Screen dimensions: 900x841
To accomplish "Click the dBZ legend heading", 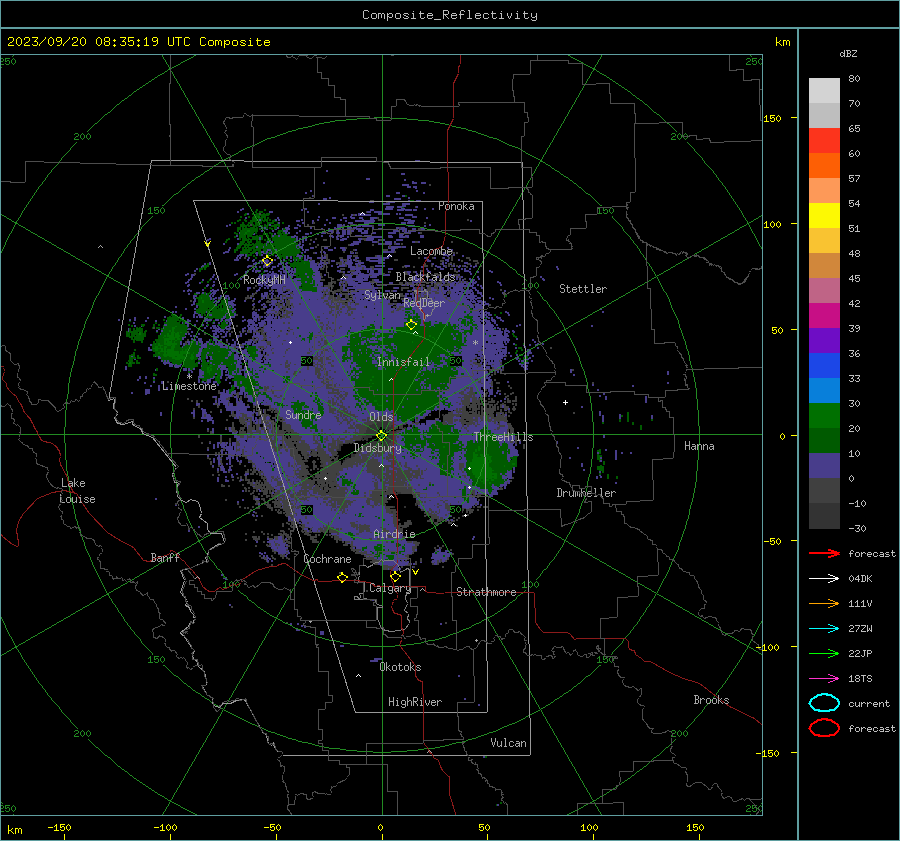I will (x=848, y=53).
